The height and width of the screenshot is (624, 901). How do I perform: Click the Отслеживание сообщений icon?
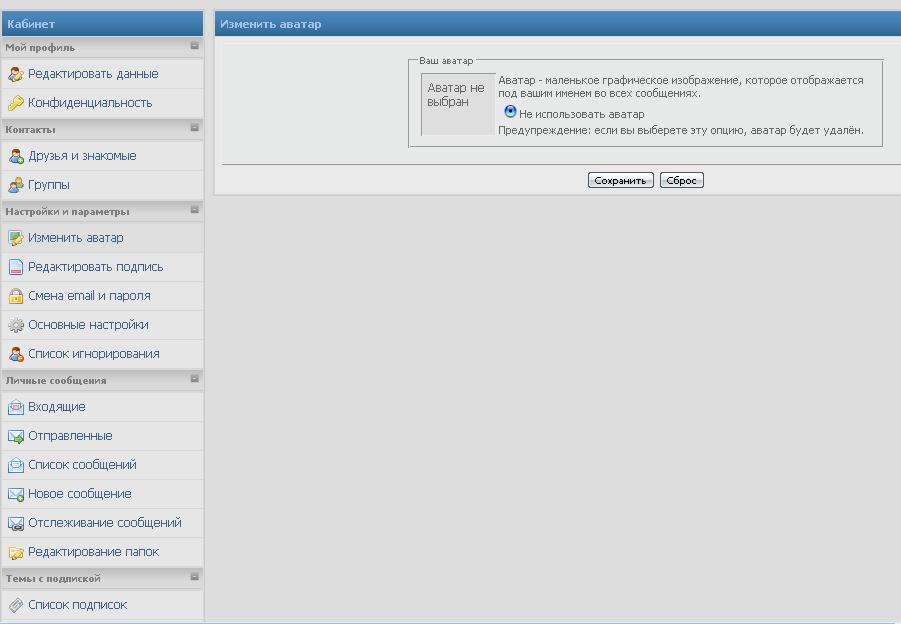pos(16,523)
